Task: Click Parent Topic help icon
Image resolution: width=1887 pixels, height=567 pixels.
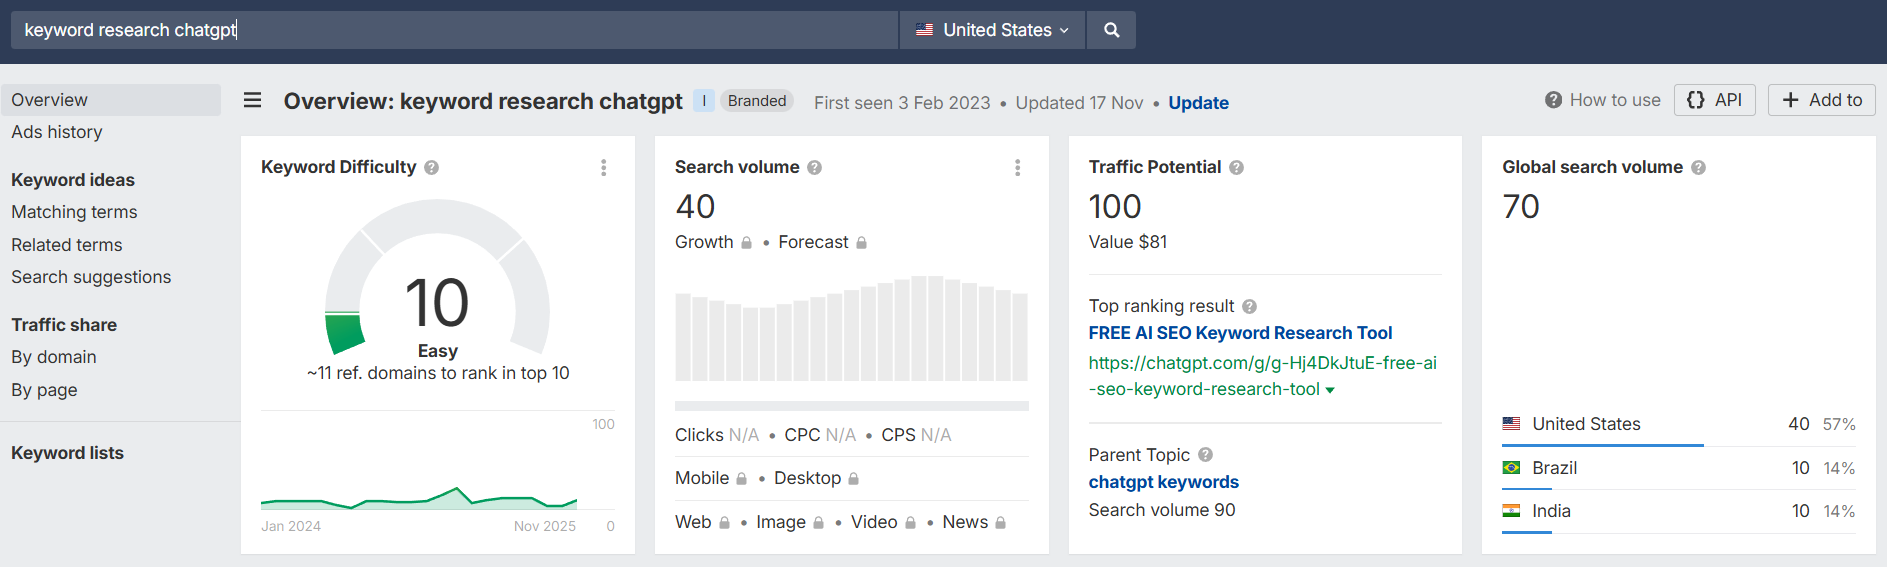Action: (x=1205, y=455)
